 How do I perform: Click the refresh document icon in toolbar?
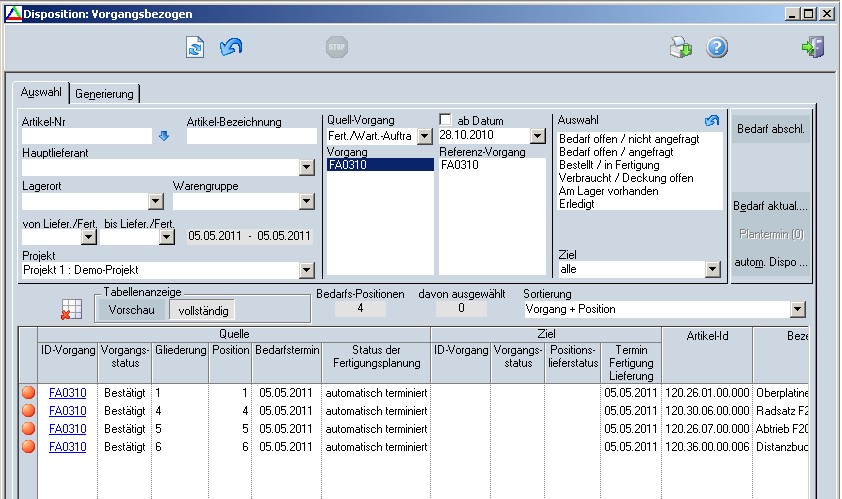coord(195,47)
